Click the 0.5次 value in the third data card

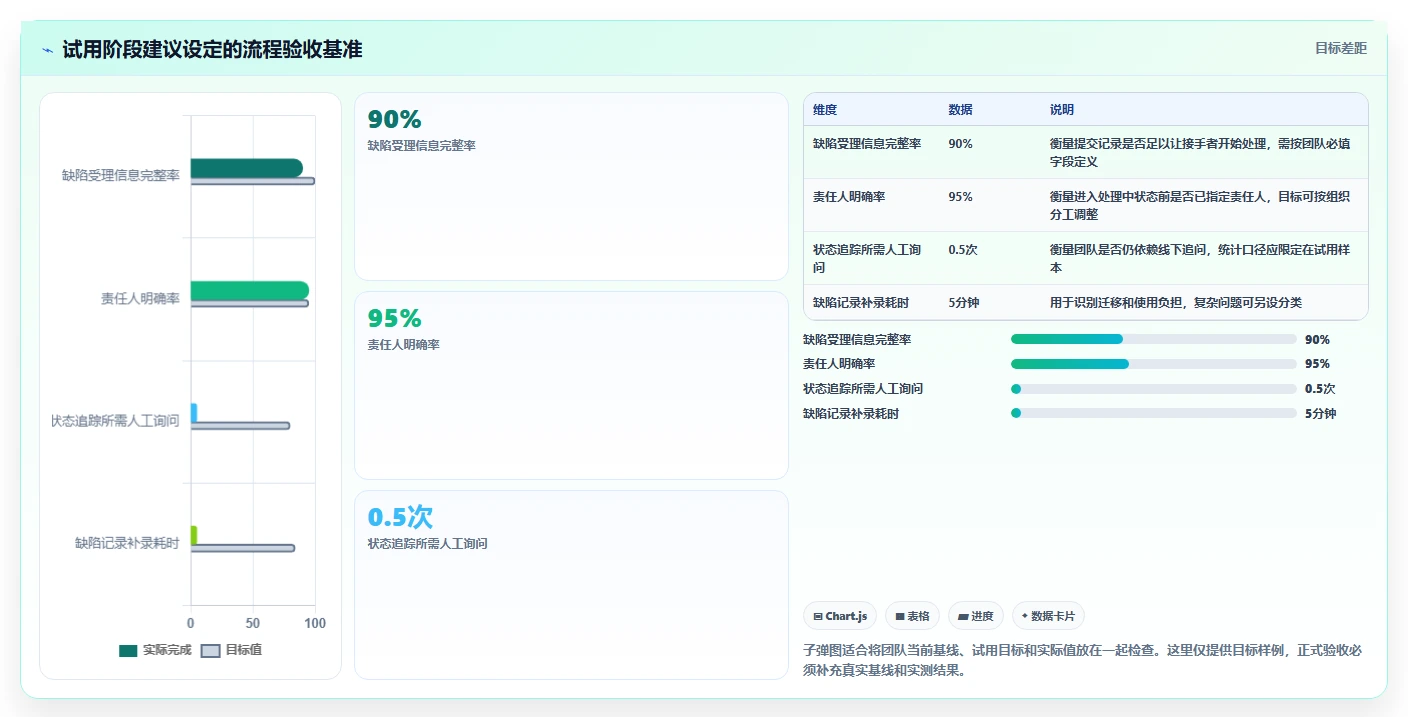pos(400,518)
